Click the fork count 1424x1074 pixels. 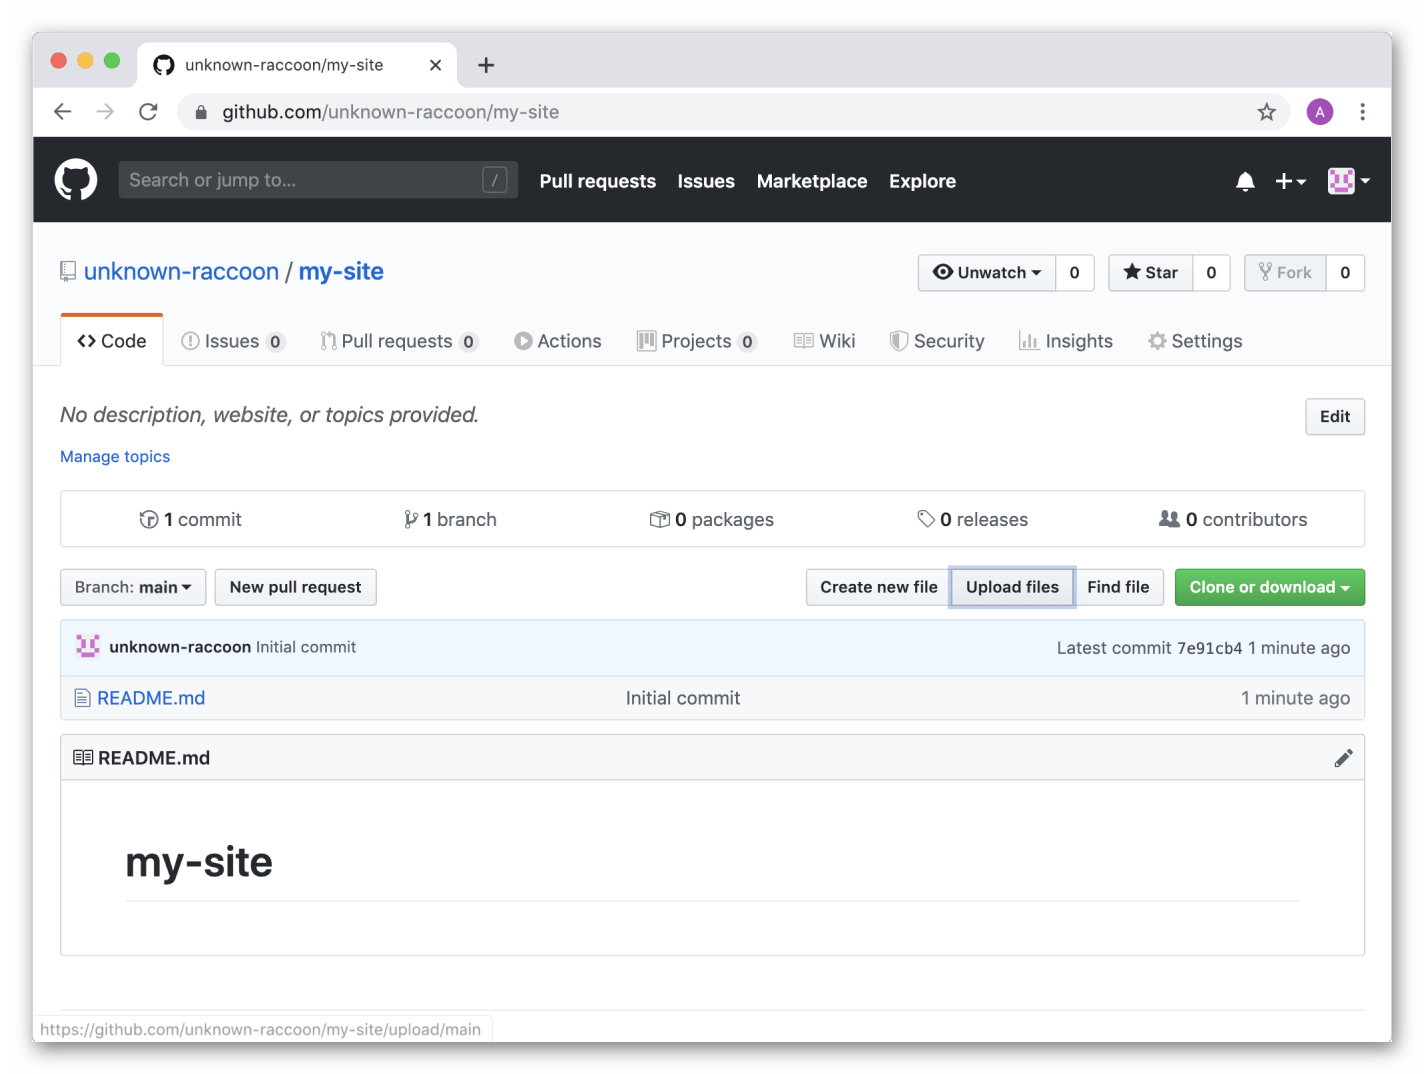(1345, 273)
